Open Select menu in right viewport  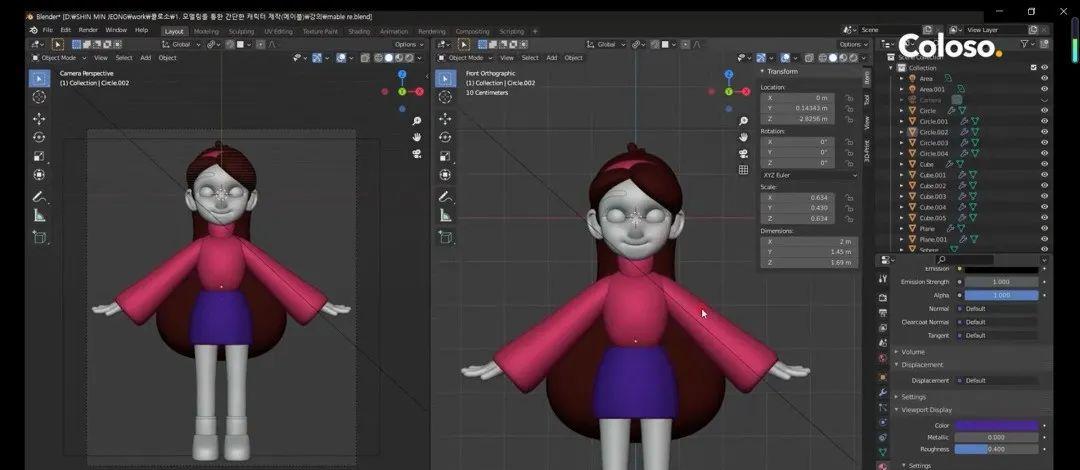coord(530,58)
